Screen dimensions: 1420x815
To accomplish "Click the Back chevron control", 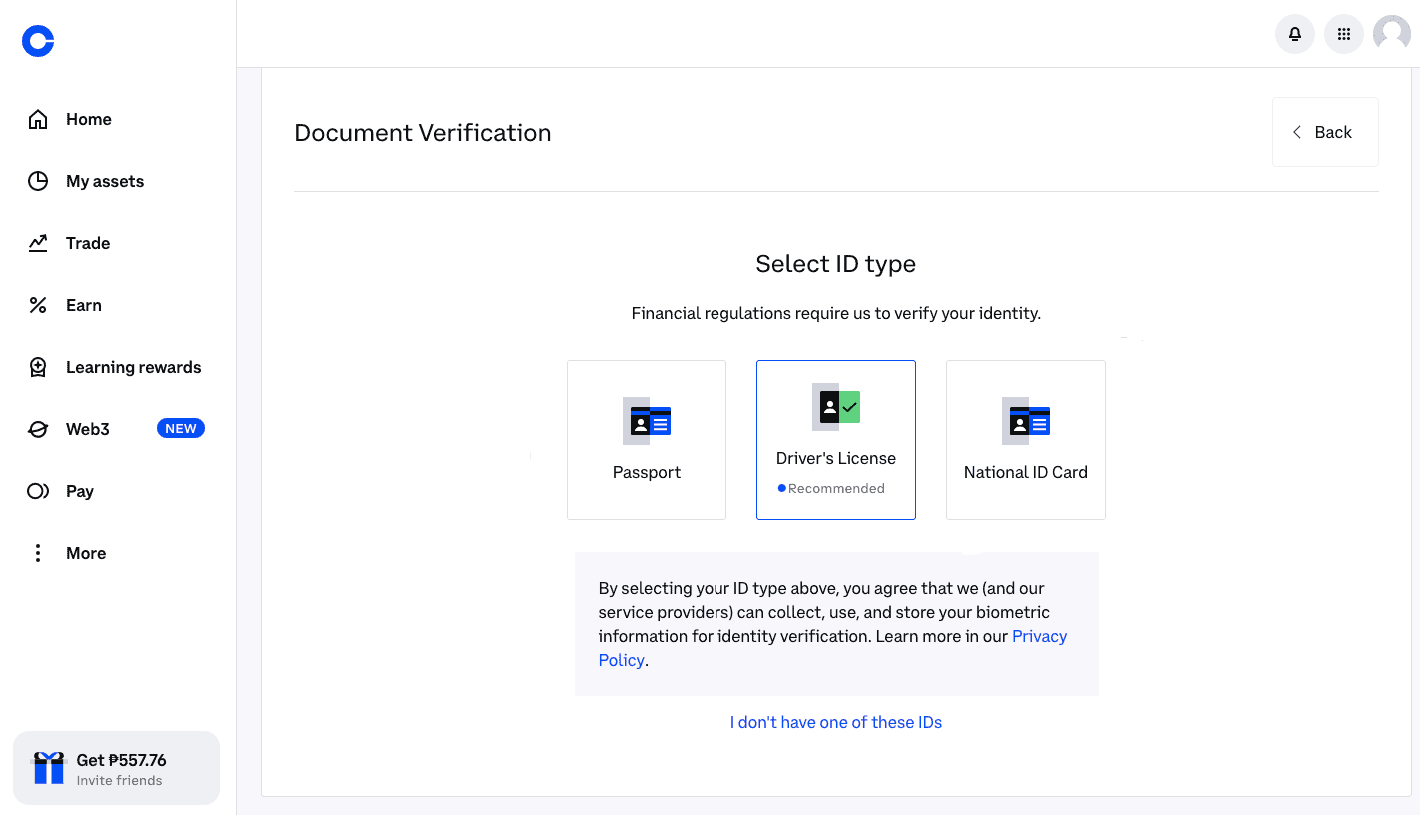I will (x=1296, y=131).
